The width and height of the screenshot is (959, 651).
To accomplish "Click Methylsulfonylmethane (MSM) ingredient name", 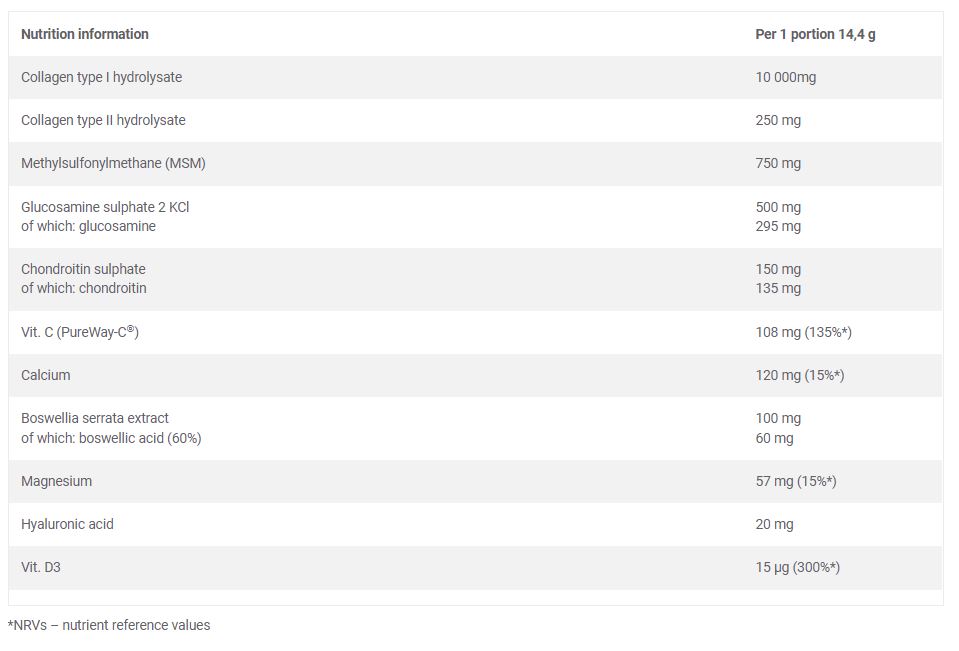I will 113,163.
